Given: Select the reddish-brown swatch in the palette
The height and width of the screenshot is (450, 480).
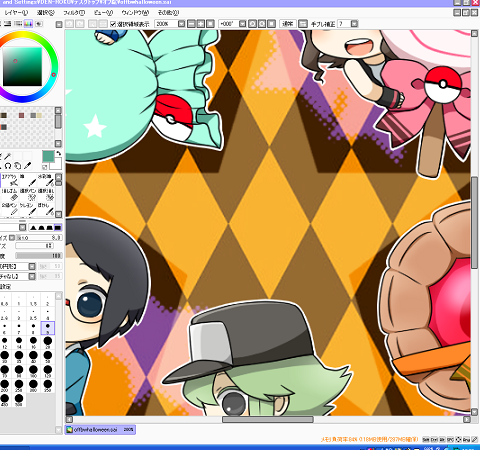Looking at the screenshot, I should pyautogui.click(x=21, y=115).
